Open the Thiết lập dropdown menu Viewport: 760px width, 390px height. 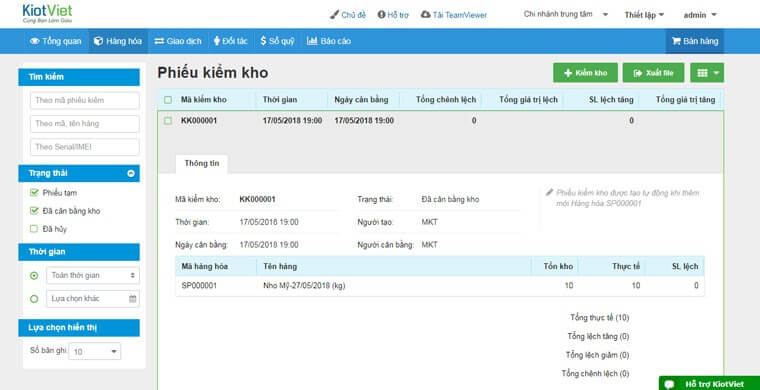coord(644,15)
